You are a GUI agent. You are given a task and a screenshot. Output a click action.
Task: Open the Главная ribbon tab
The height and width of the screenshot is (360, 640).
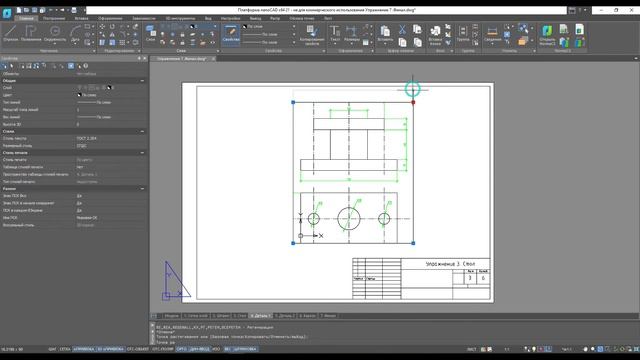pos(26,18)
